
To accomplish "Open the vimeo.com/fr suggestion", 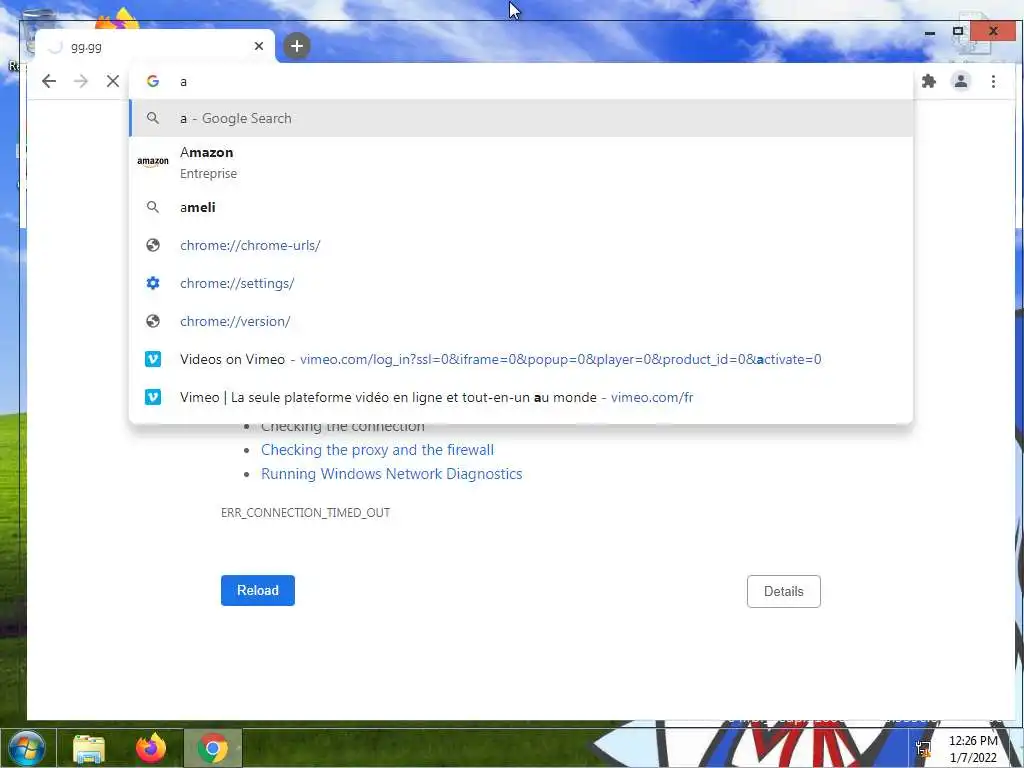I will click(x=521, y=396).
